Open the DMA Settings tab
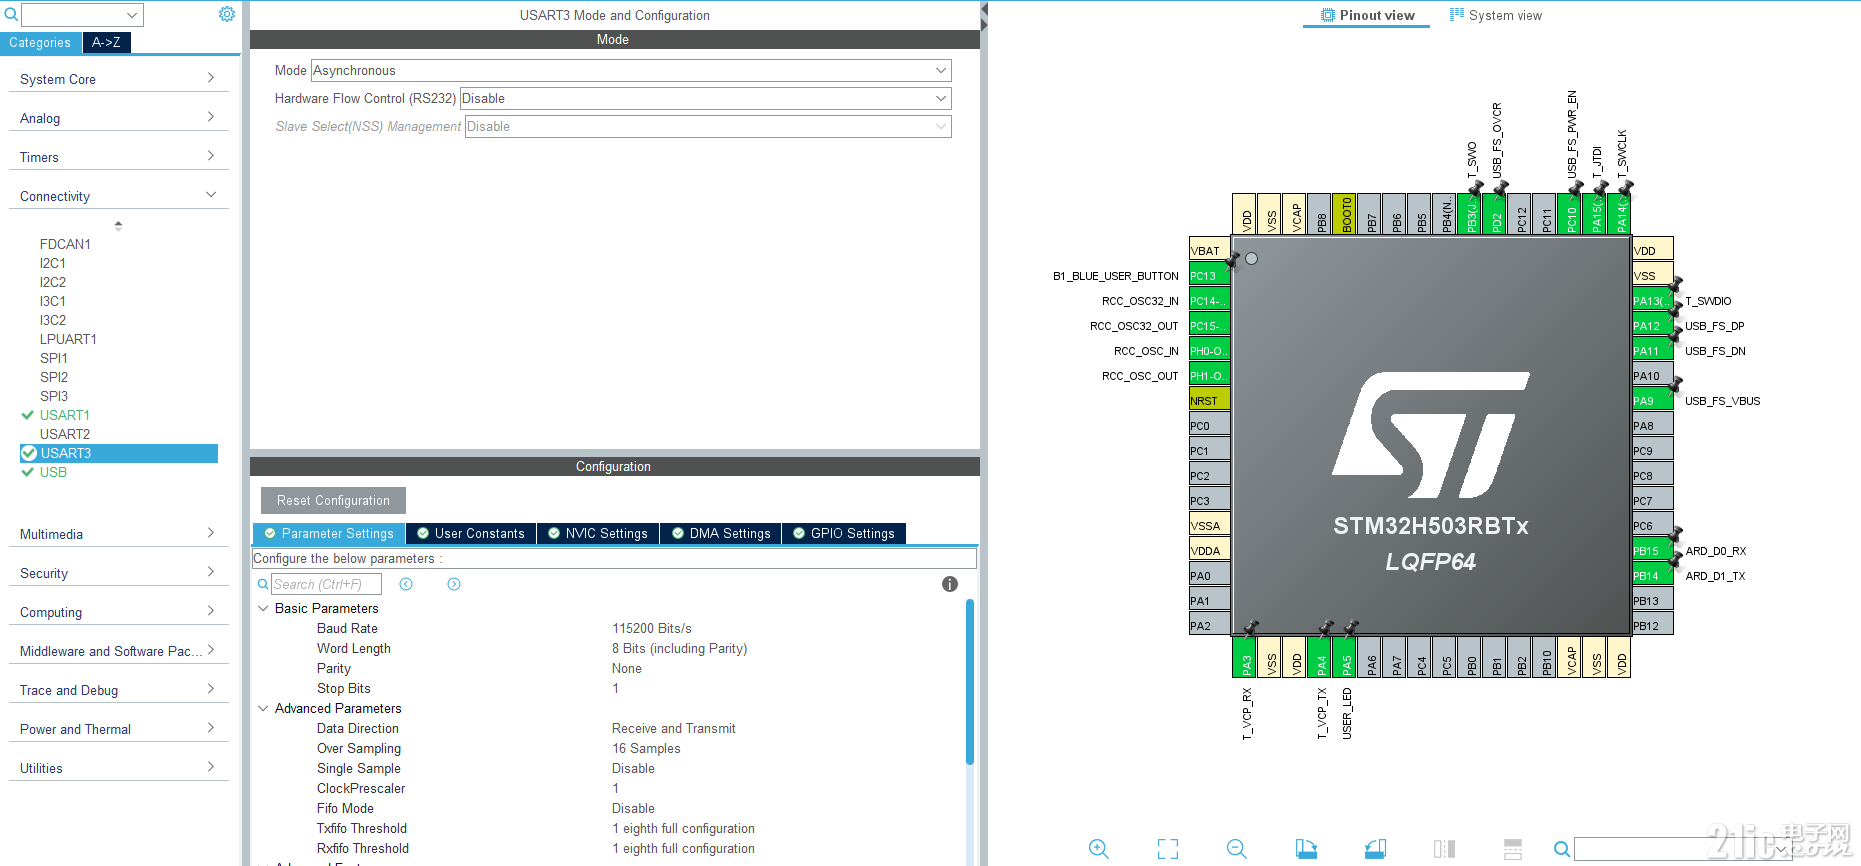This screenshot has width=1861, height=866. pos(721,533)
